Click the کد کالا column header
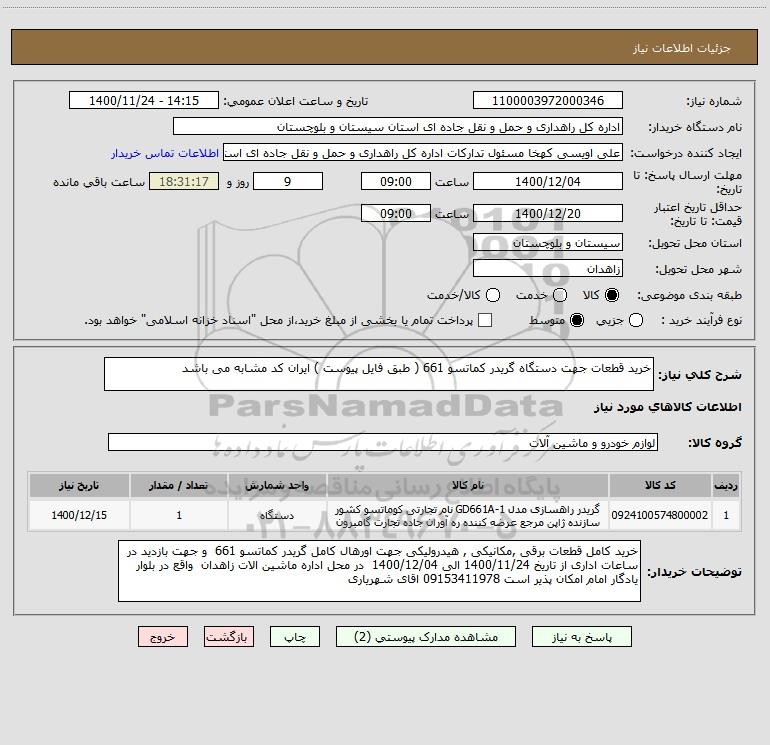The height and width of the screenshot is (745, 770). (660, 485)
